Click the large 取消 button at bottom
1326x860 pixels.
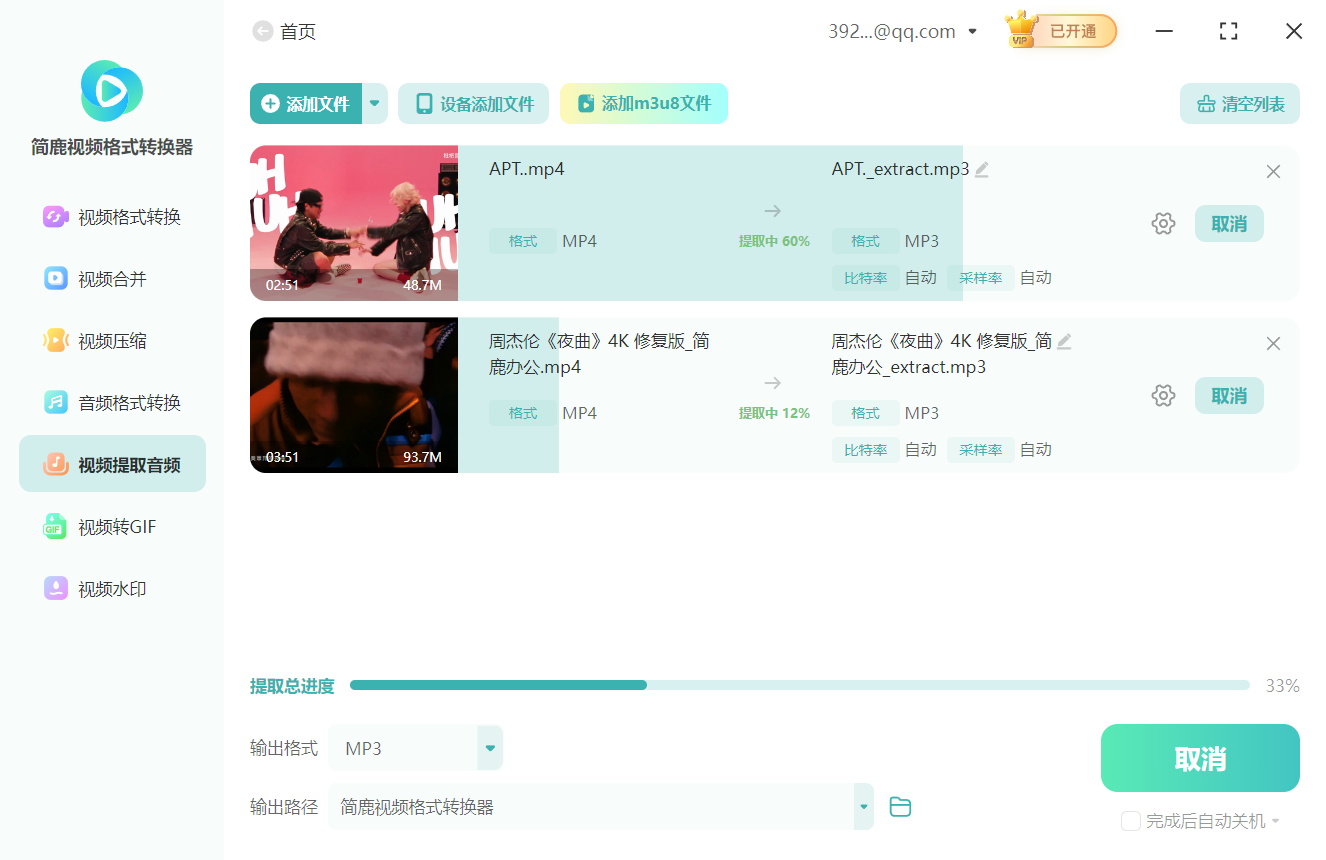pos(1200,758)
